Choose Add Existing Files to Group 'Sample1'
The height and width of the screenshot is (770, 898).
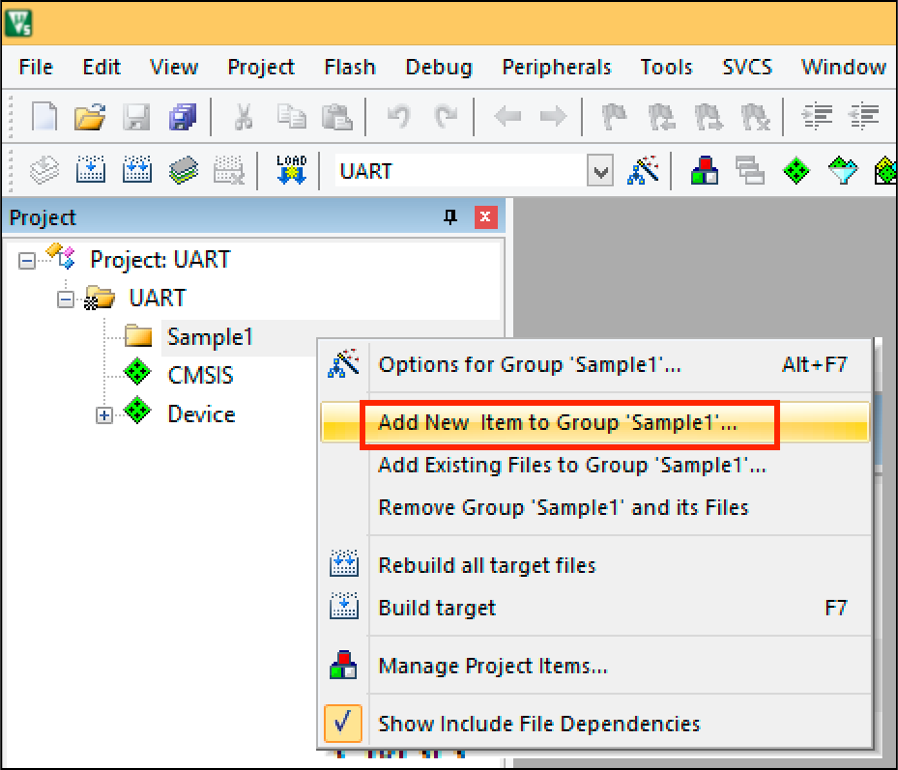[571, 465]
